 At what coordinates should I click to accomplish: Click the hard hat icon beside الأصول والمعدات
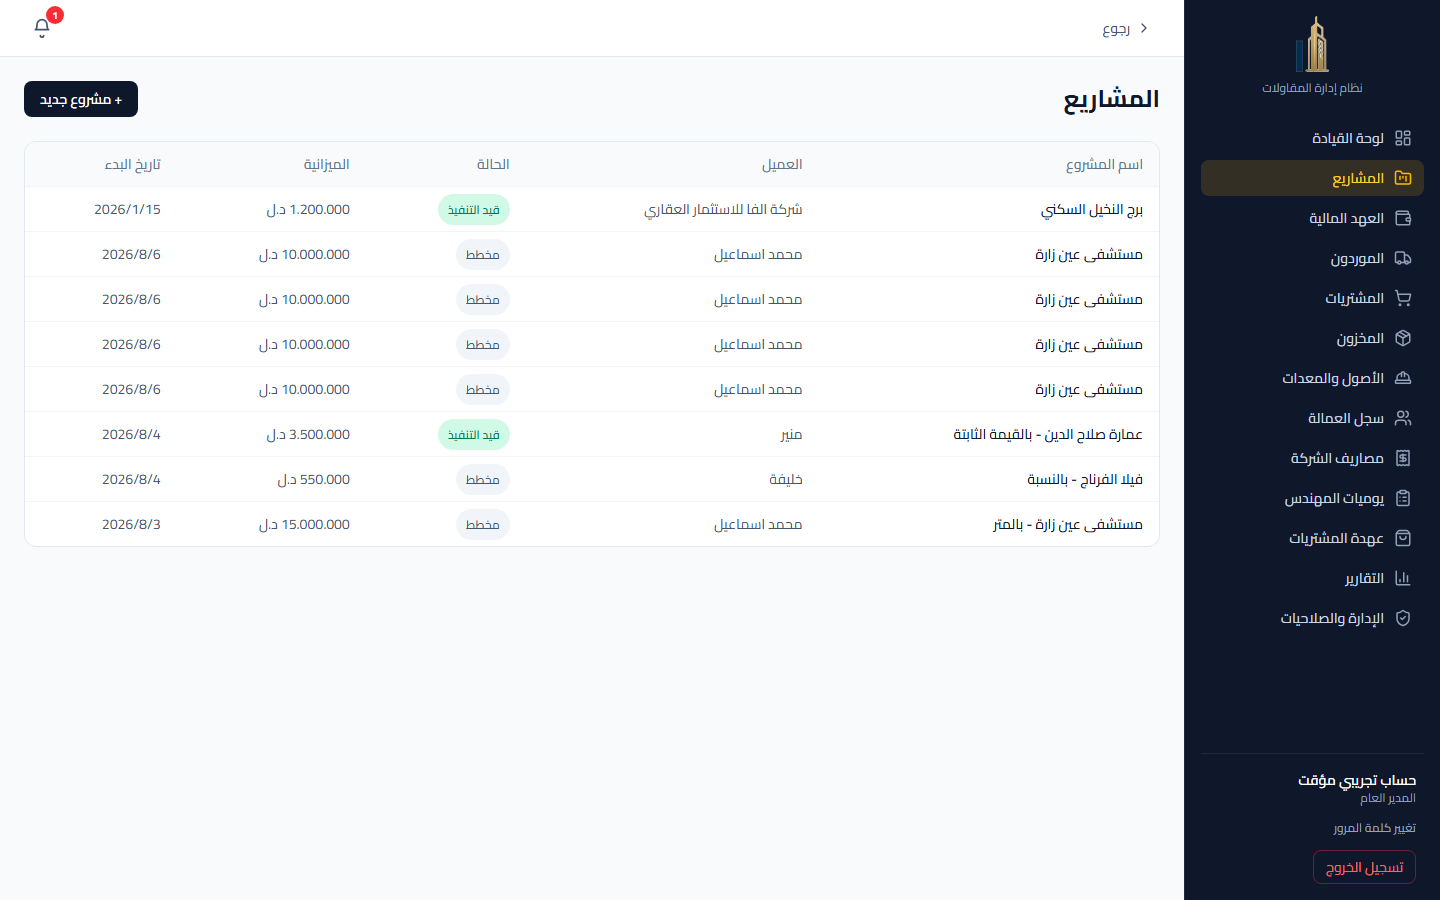click(1403, 378)
